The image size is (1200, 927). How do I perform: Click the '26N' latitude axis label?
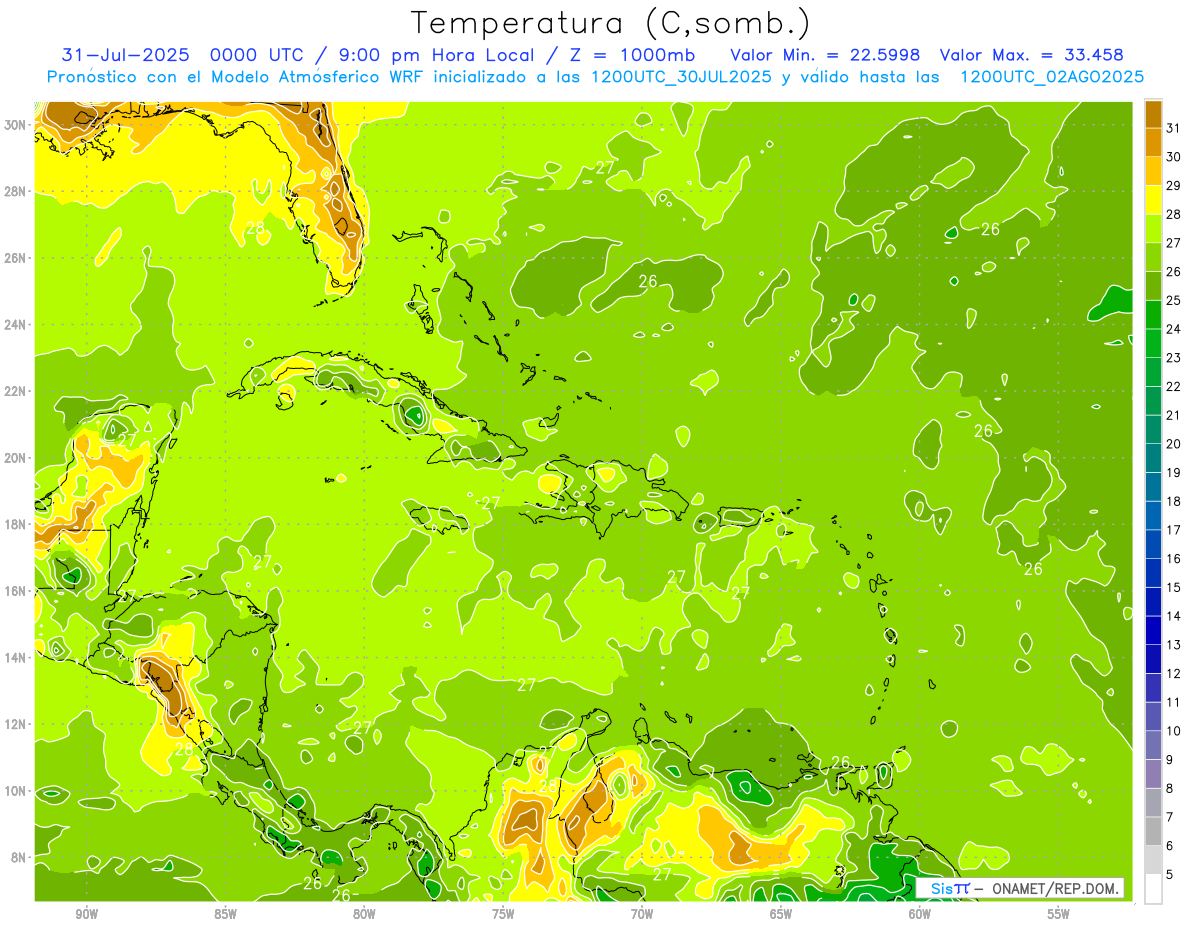16,258
